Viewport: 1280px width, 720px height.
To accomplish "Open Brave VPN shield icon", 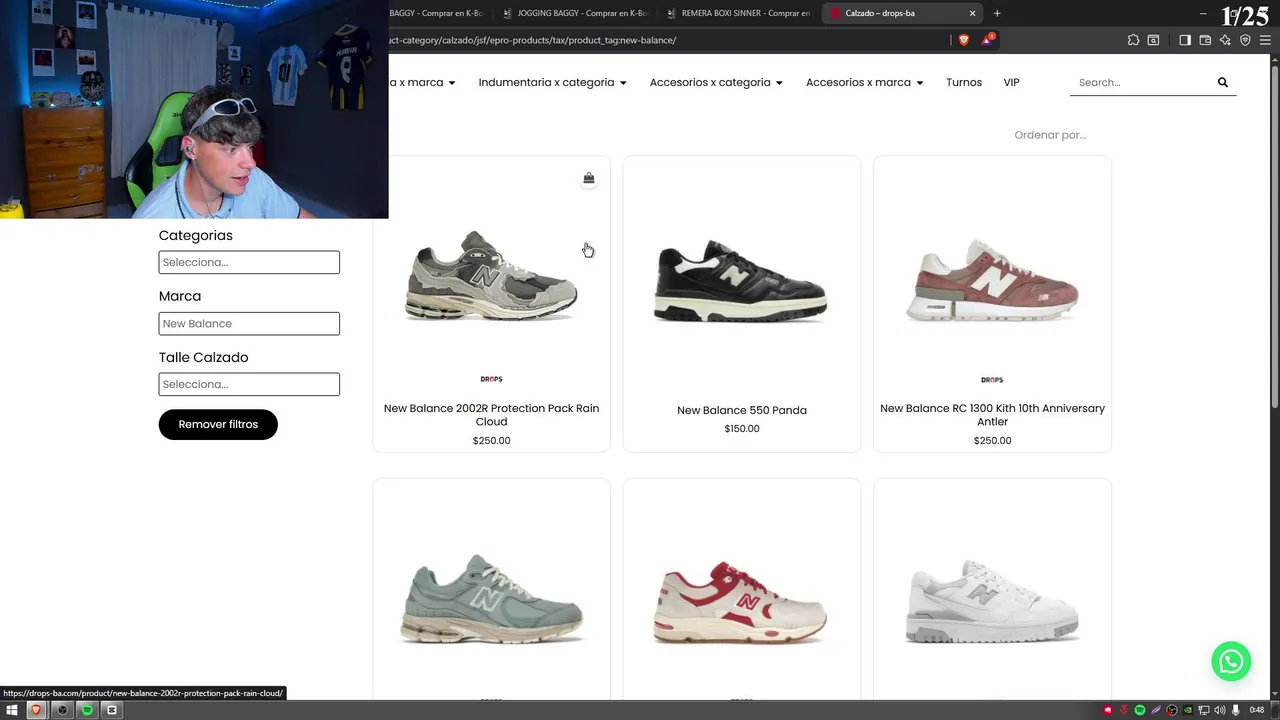I will [x=1245, y=40].
